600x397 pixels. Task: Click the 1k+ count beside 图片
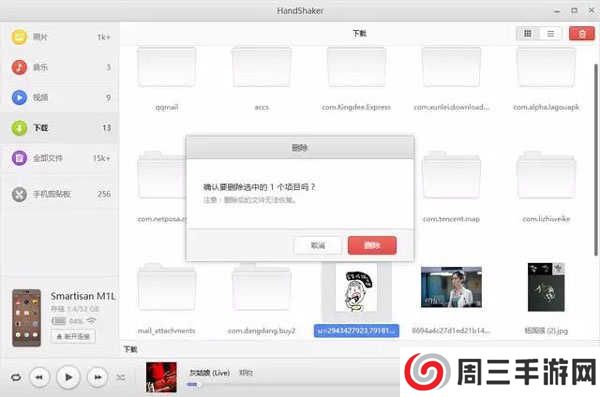pyautogui.click(x=104, y=37)
